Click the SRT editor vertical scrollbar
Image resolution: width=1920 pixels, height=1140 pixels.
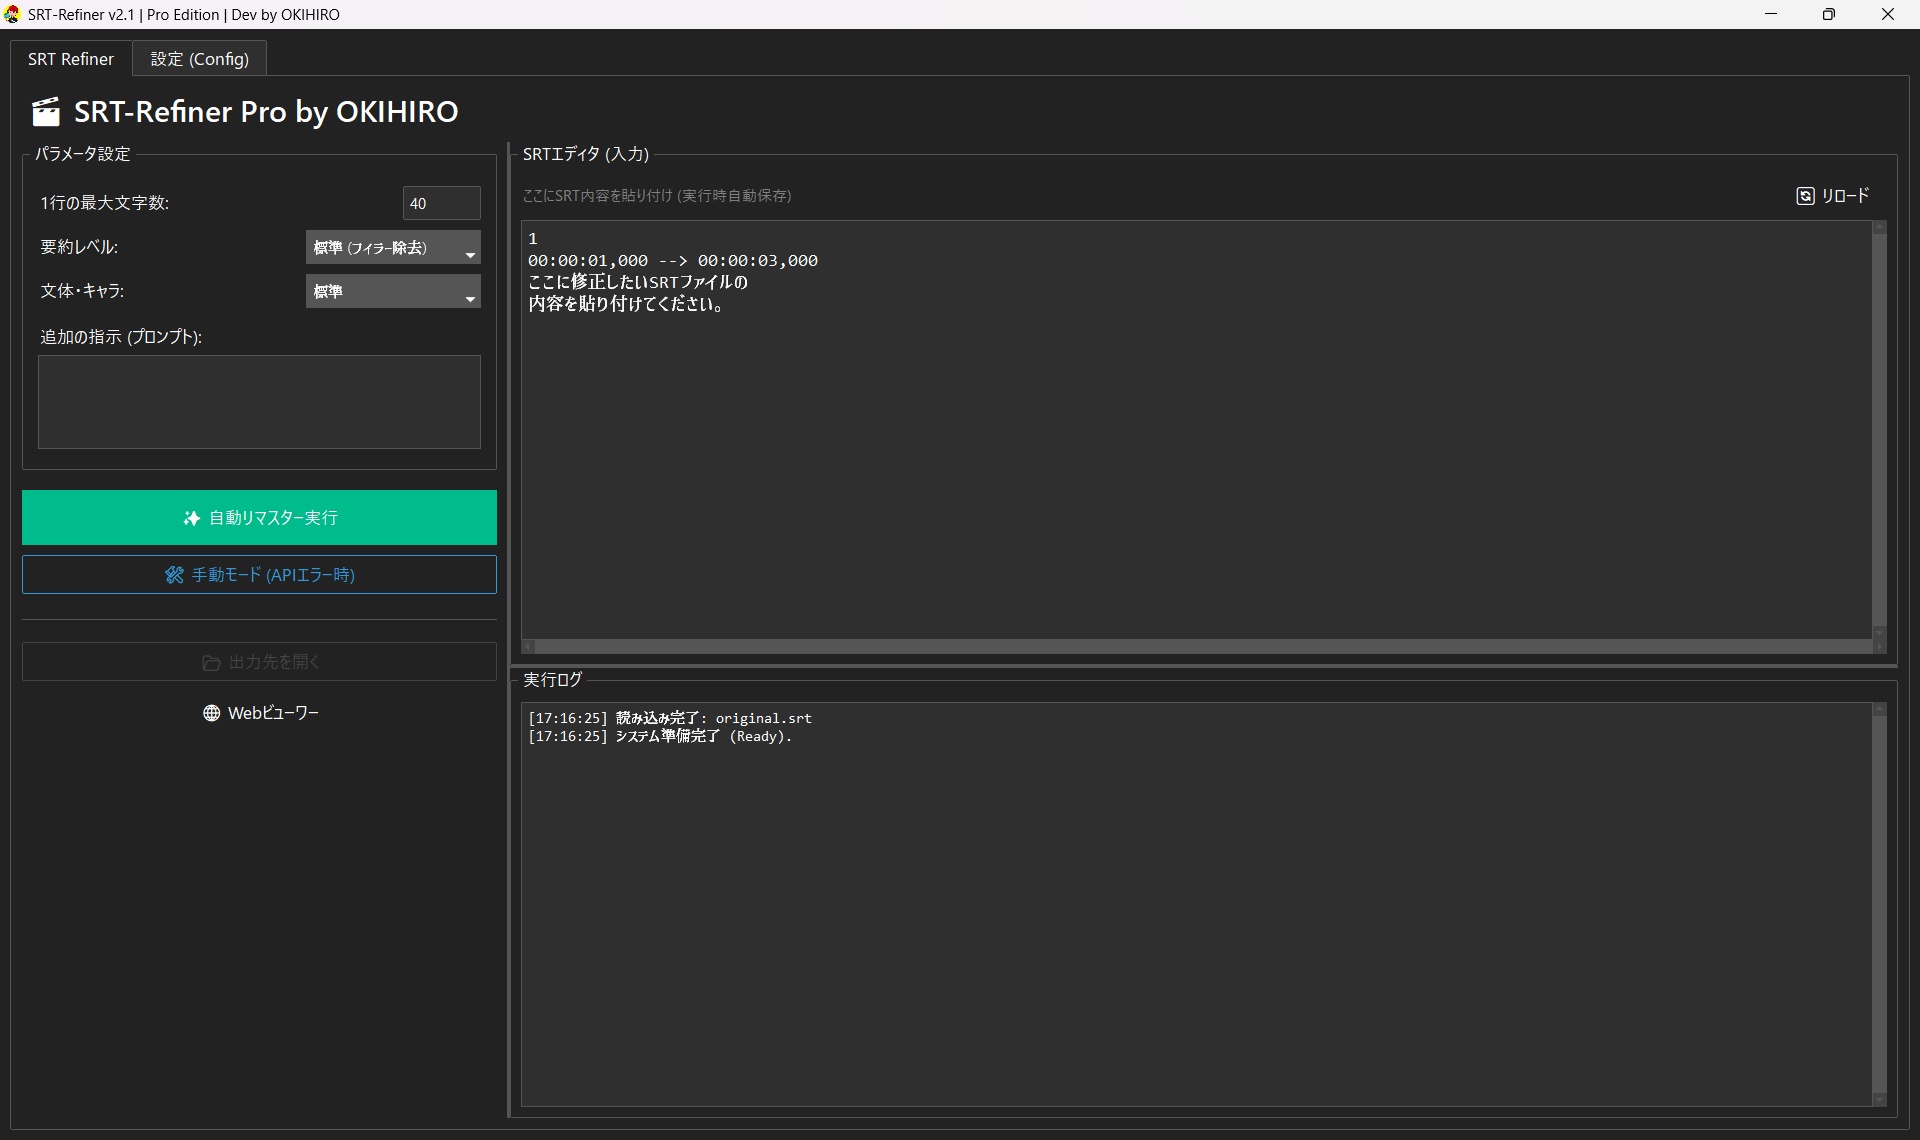[x=1879, y=430]
